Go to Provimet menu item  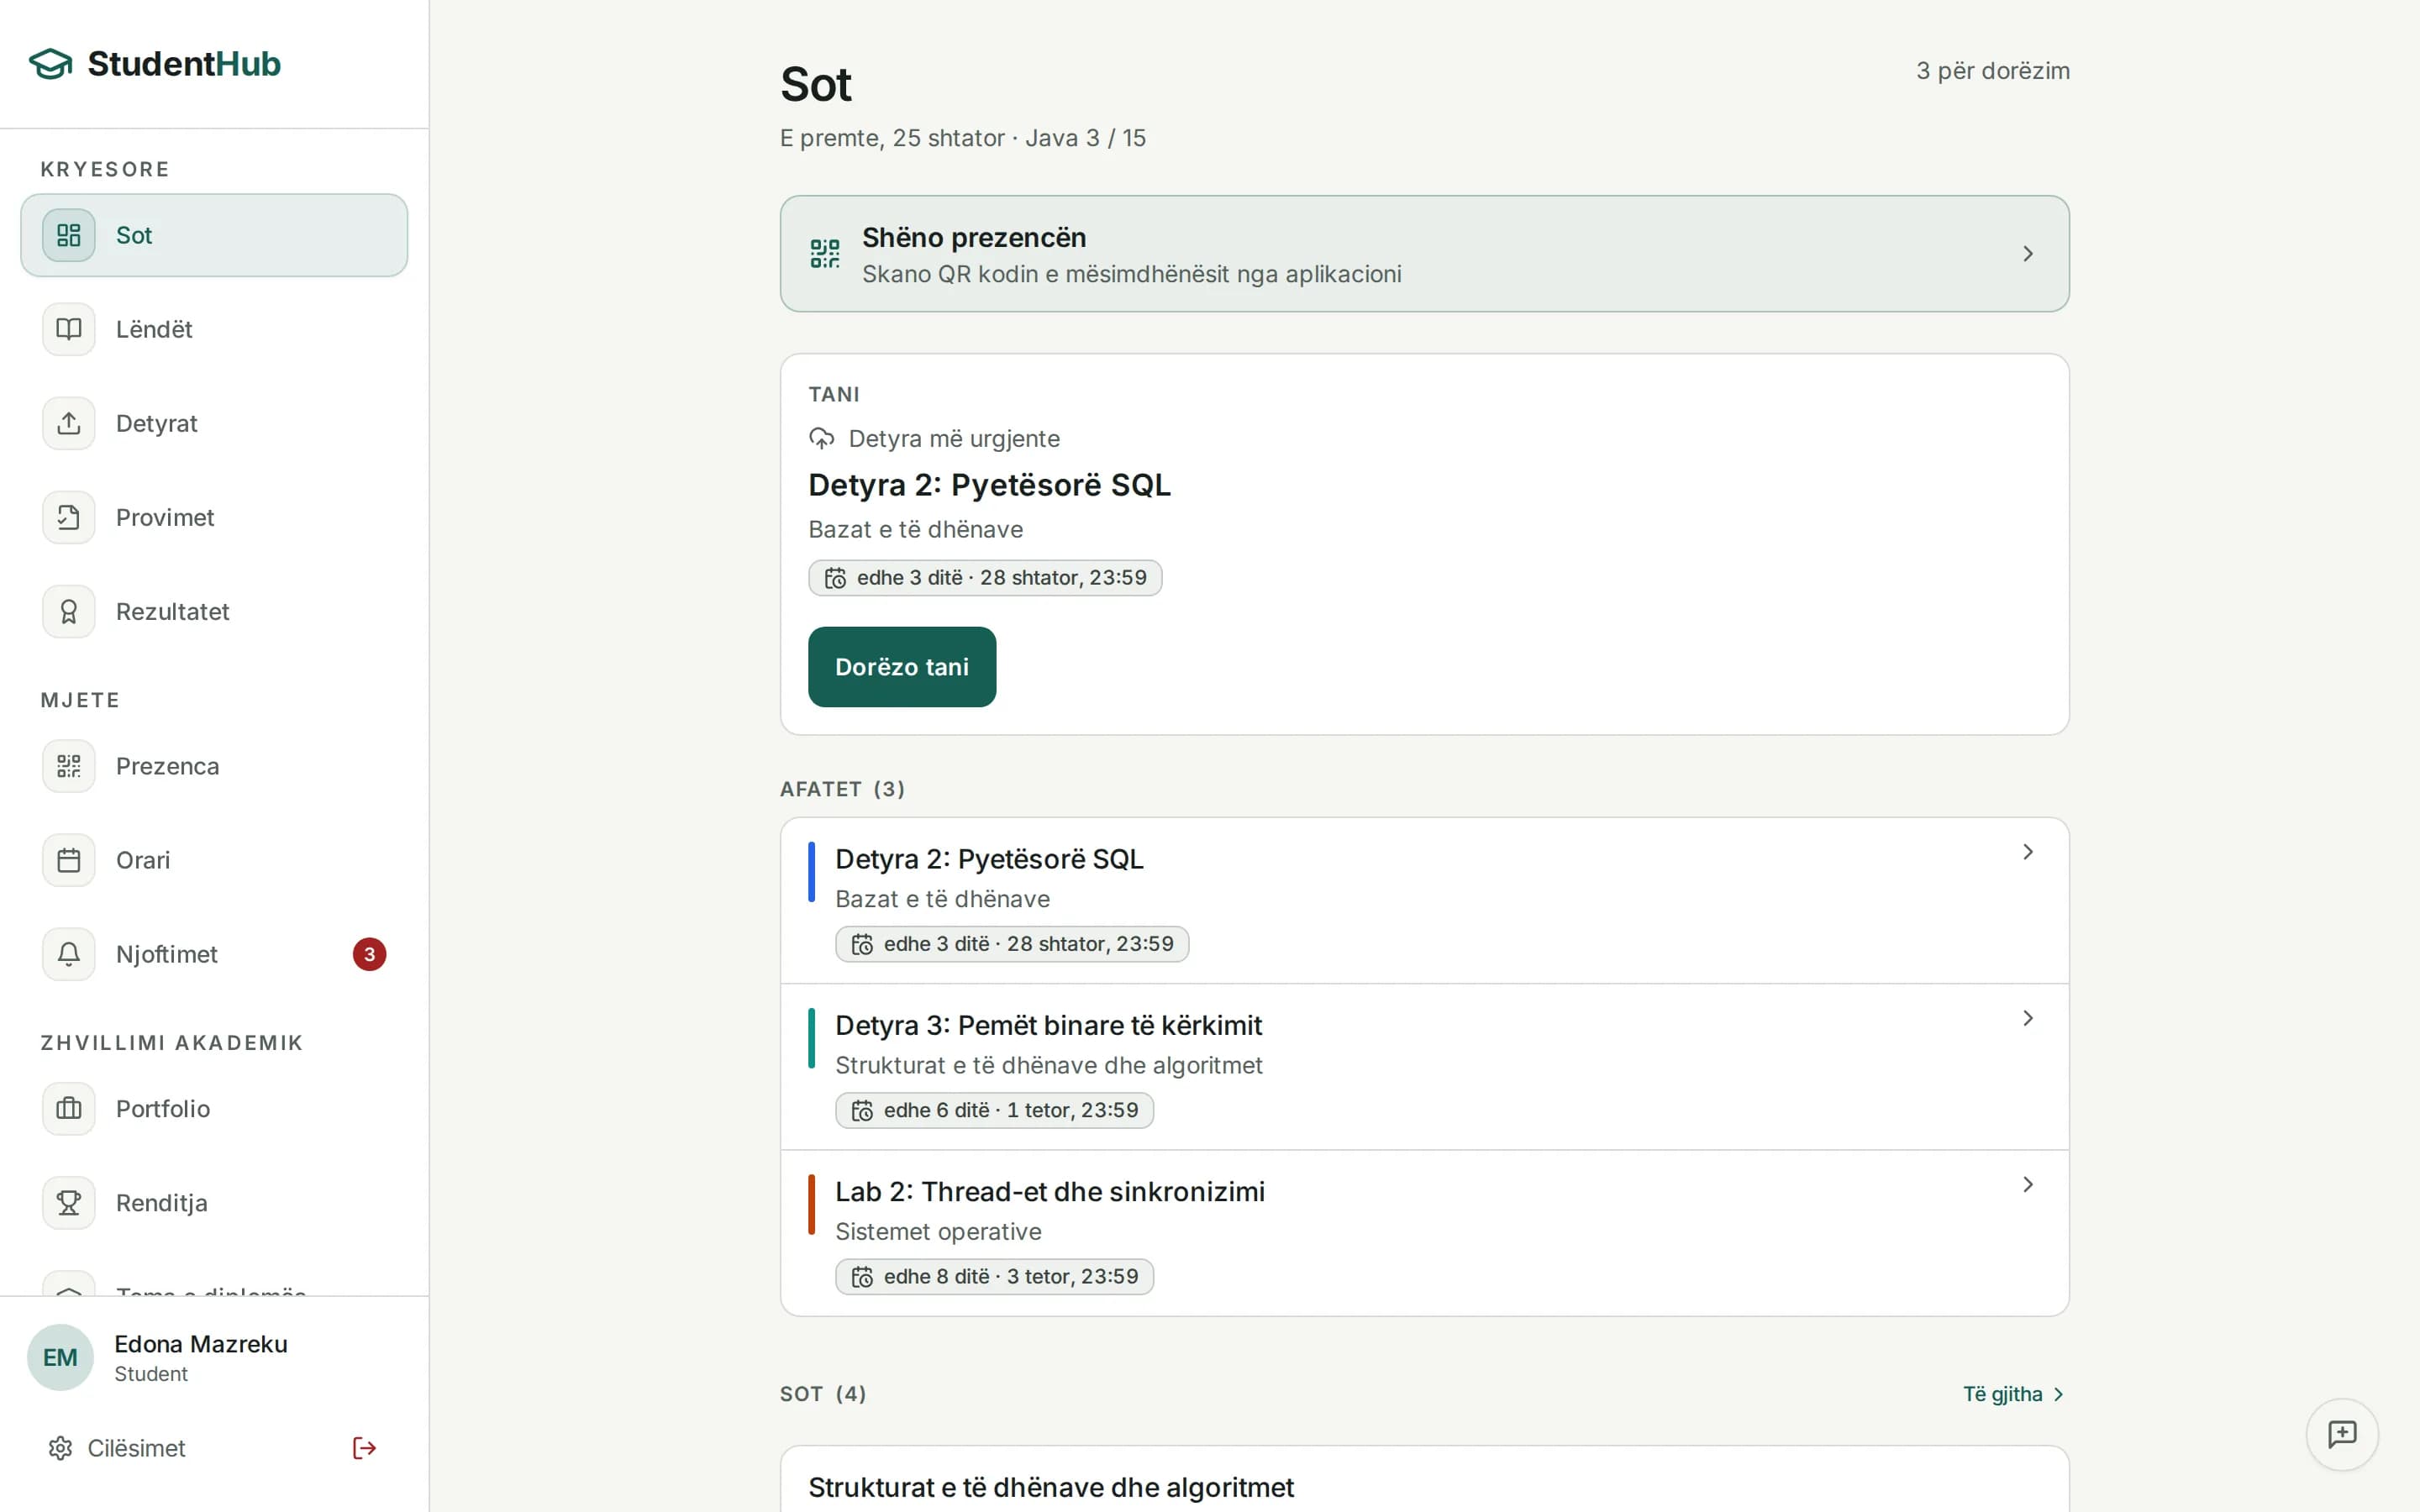click(214, 517)
